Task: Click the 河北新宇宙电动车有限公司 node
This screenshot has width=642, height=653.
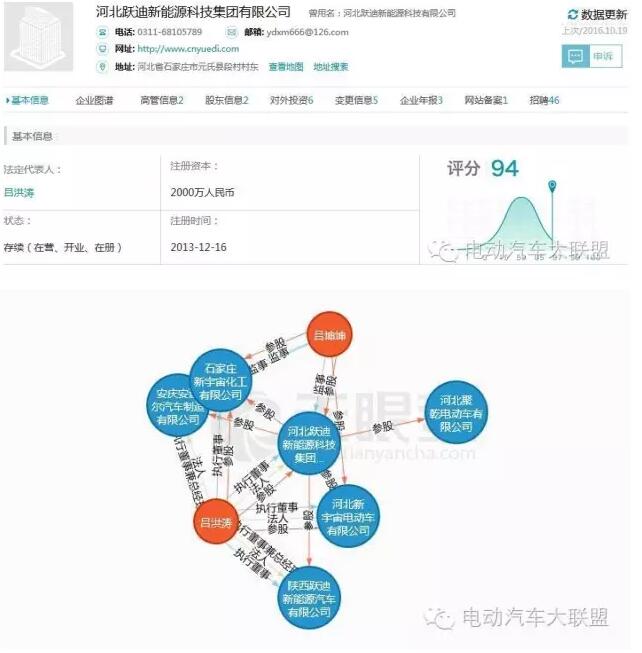Action: click(x=348, y=517)
